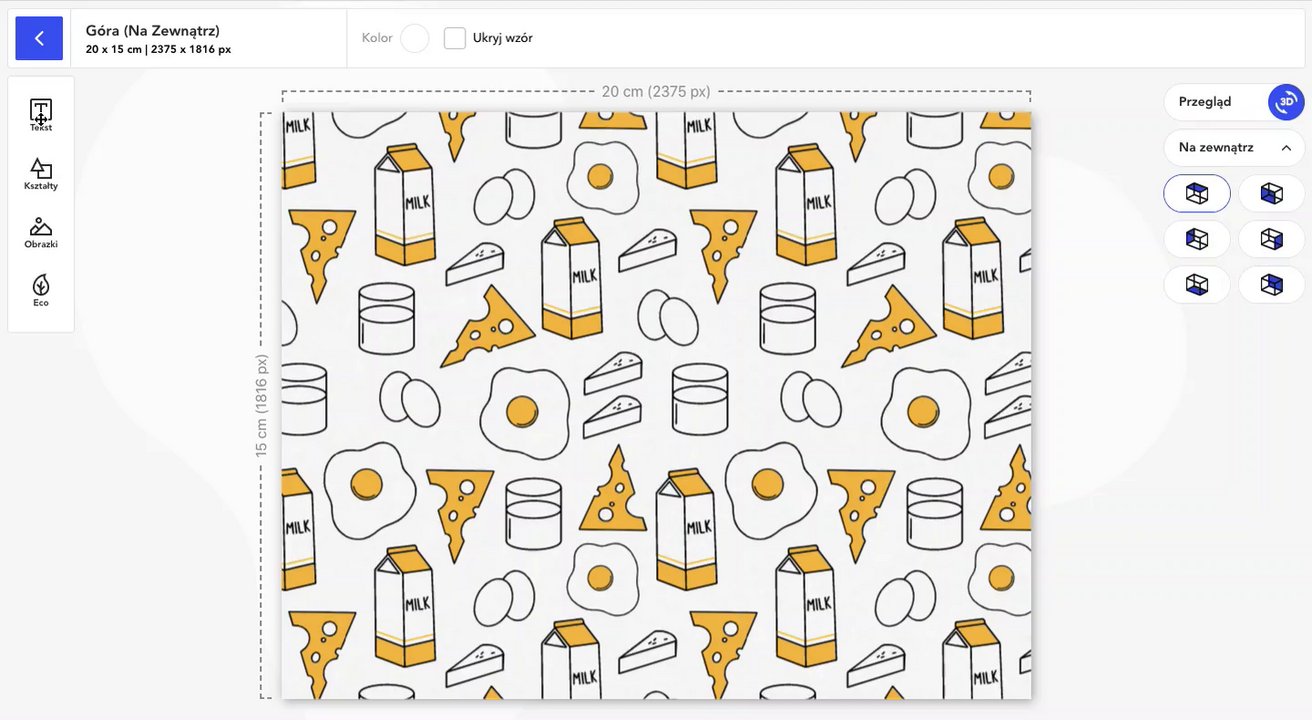Click the Kolor label text
The width and height of the screenshot is (1312, 720).
377,38
